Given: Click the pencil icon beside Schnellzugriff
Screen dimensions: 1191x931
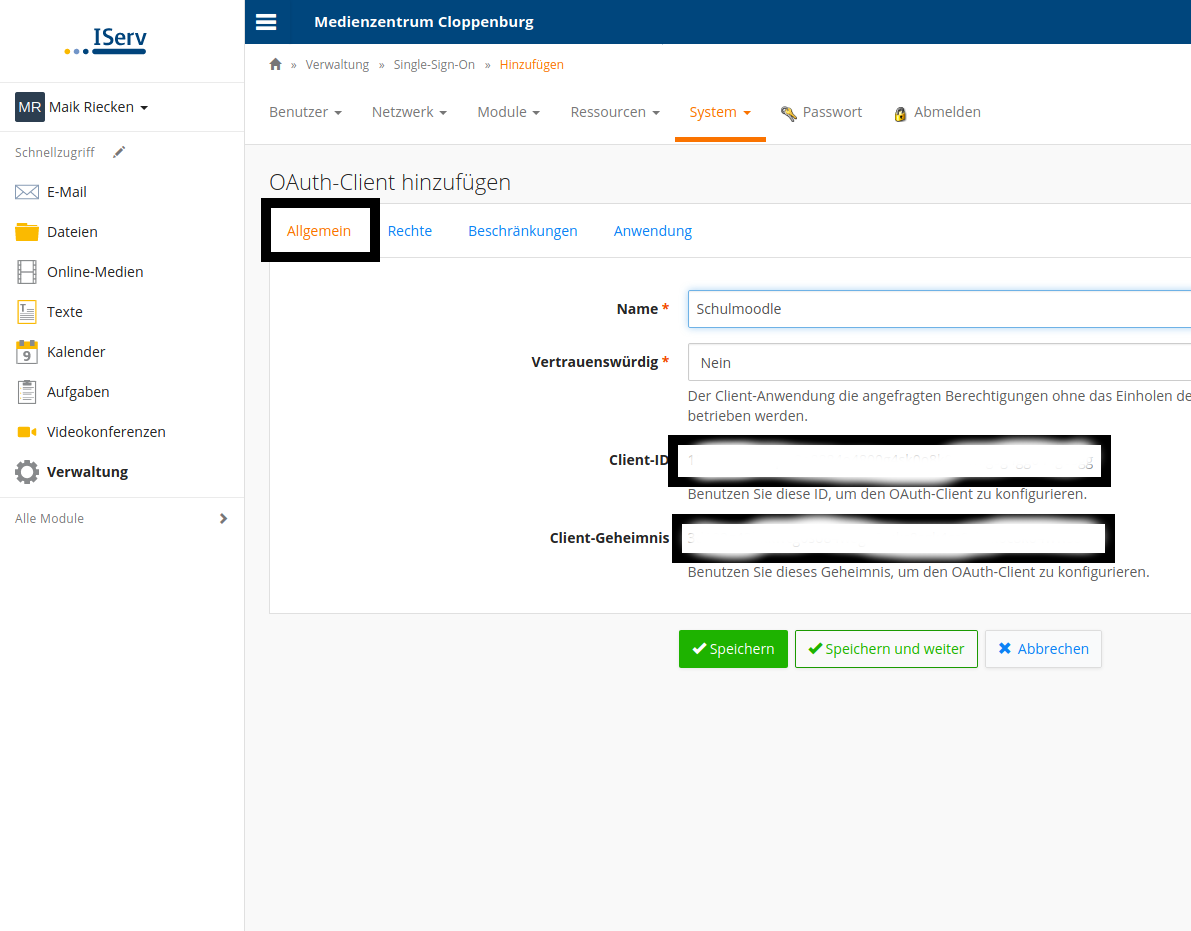Looking at the screenshot, I should [x=119, y=152].
